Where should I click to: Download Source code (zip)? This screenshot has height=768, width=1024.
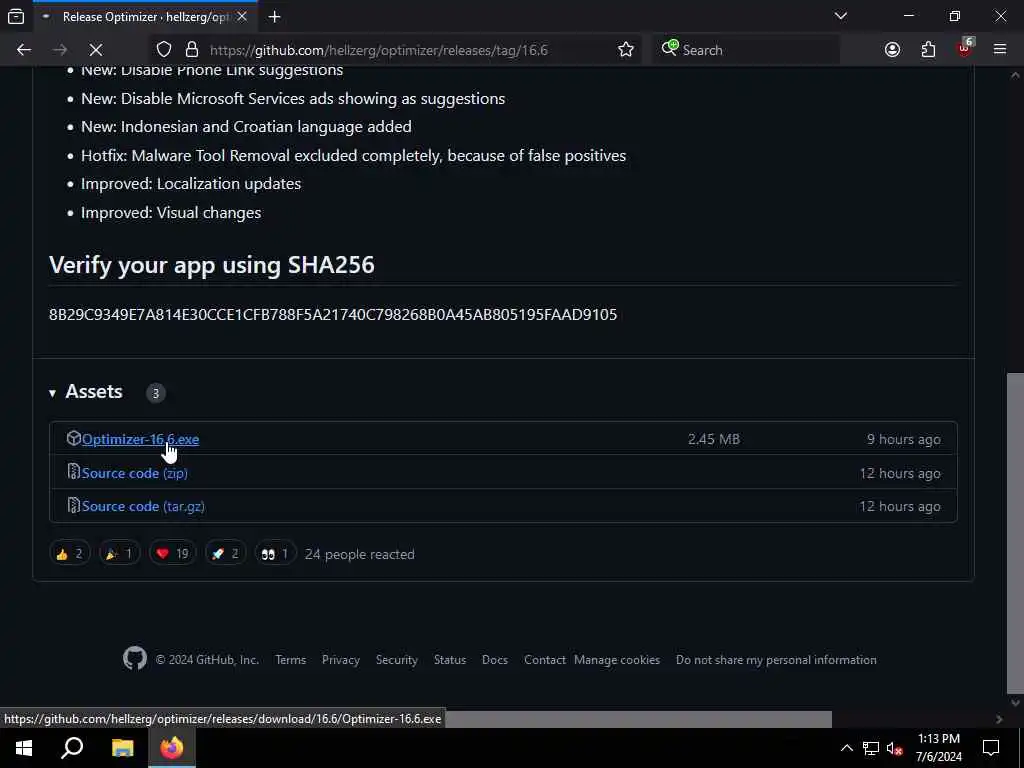pyautogui.click(x=135, y=473)
